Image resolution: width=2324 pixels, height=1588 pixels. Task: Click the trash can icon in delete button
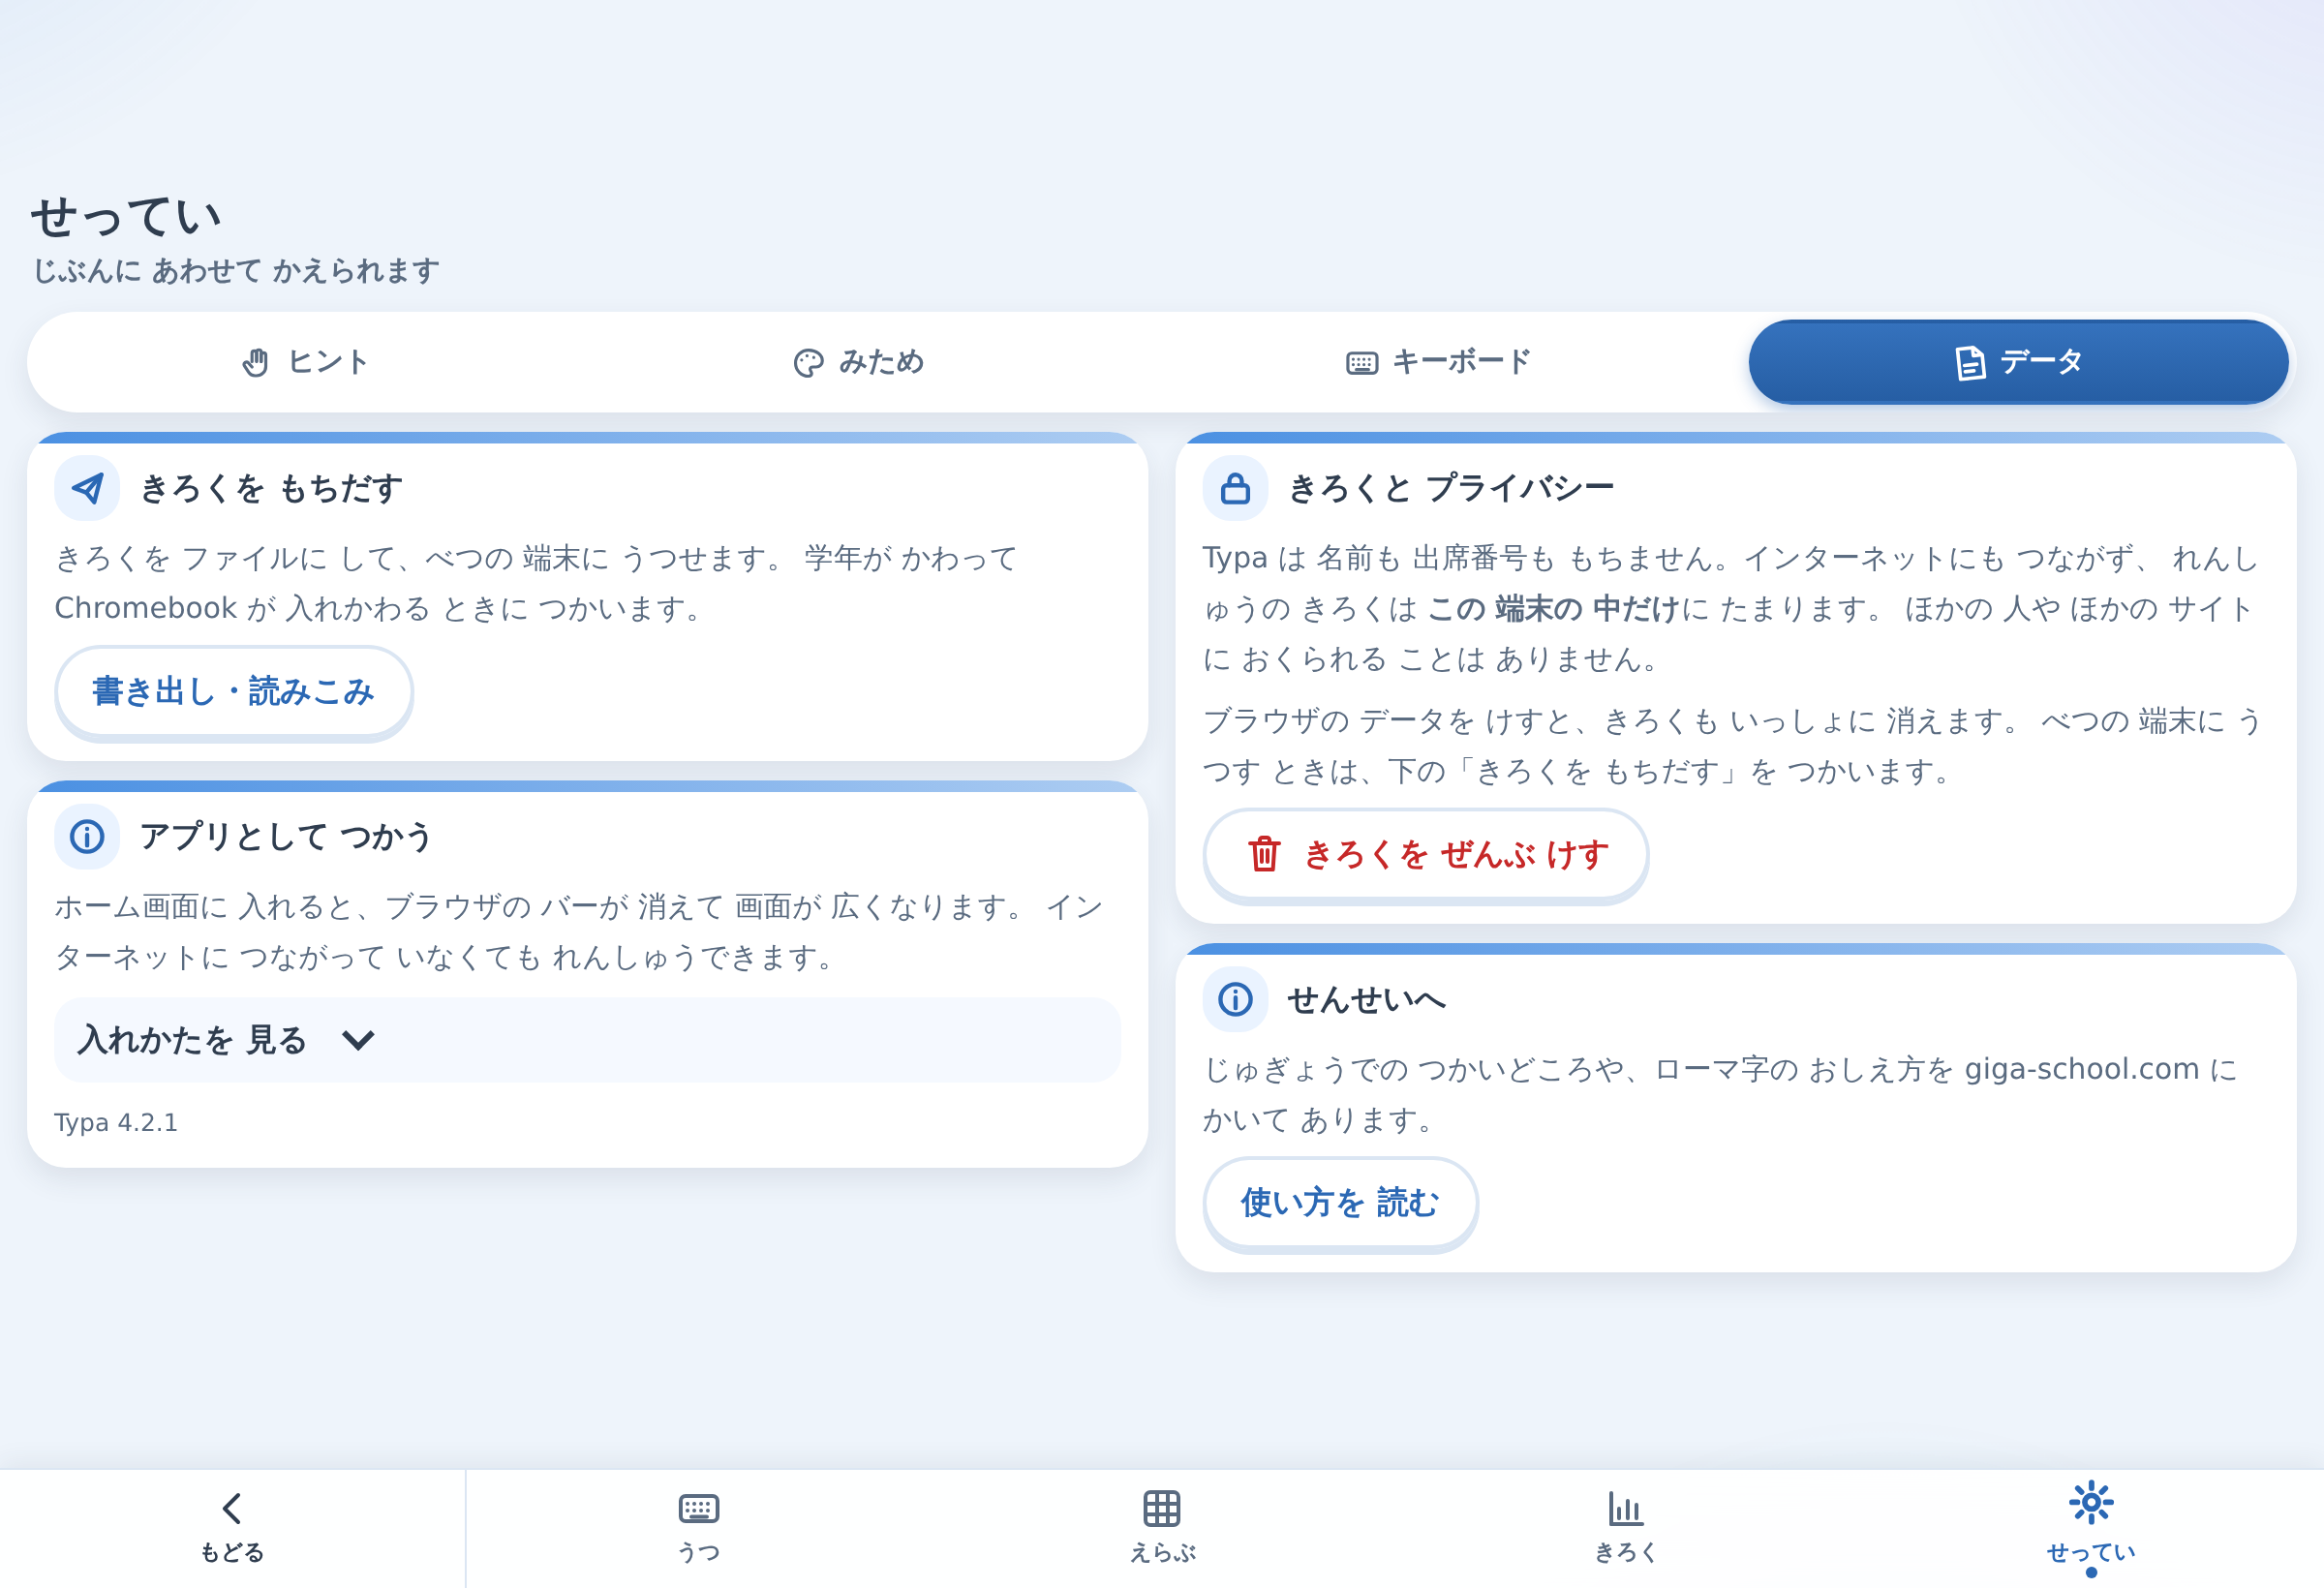[1264, 854]
